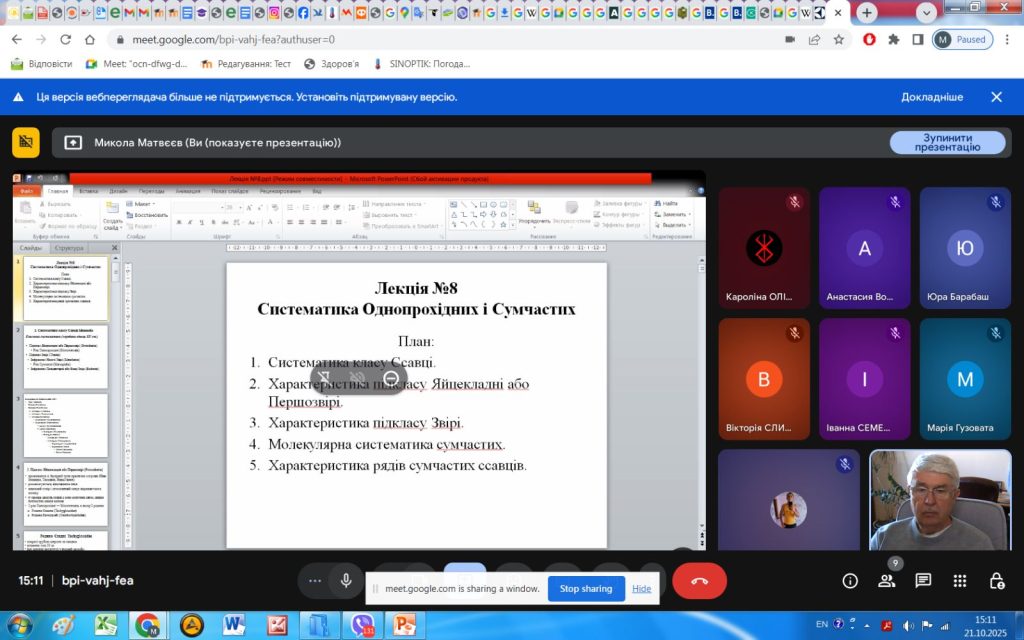Open the Paused profile menu
The image size is (1024, 640).
[961, 39]
